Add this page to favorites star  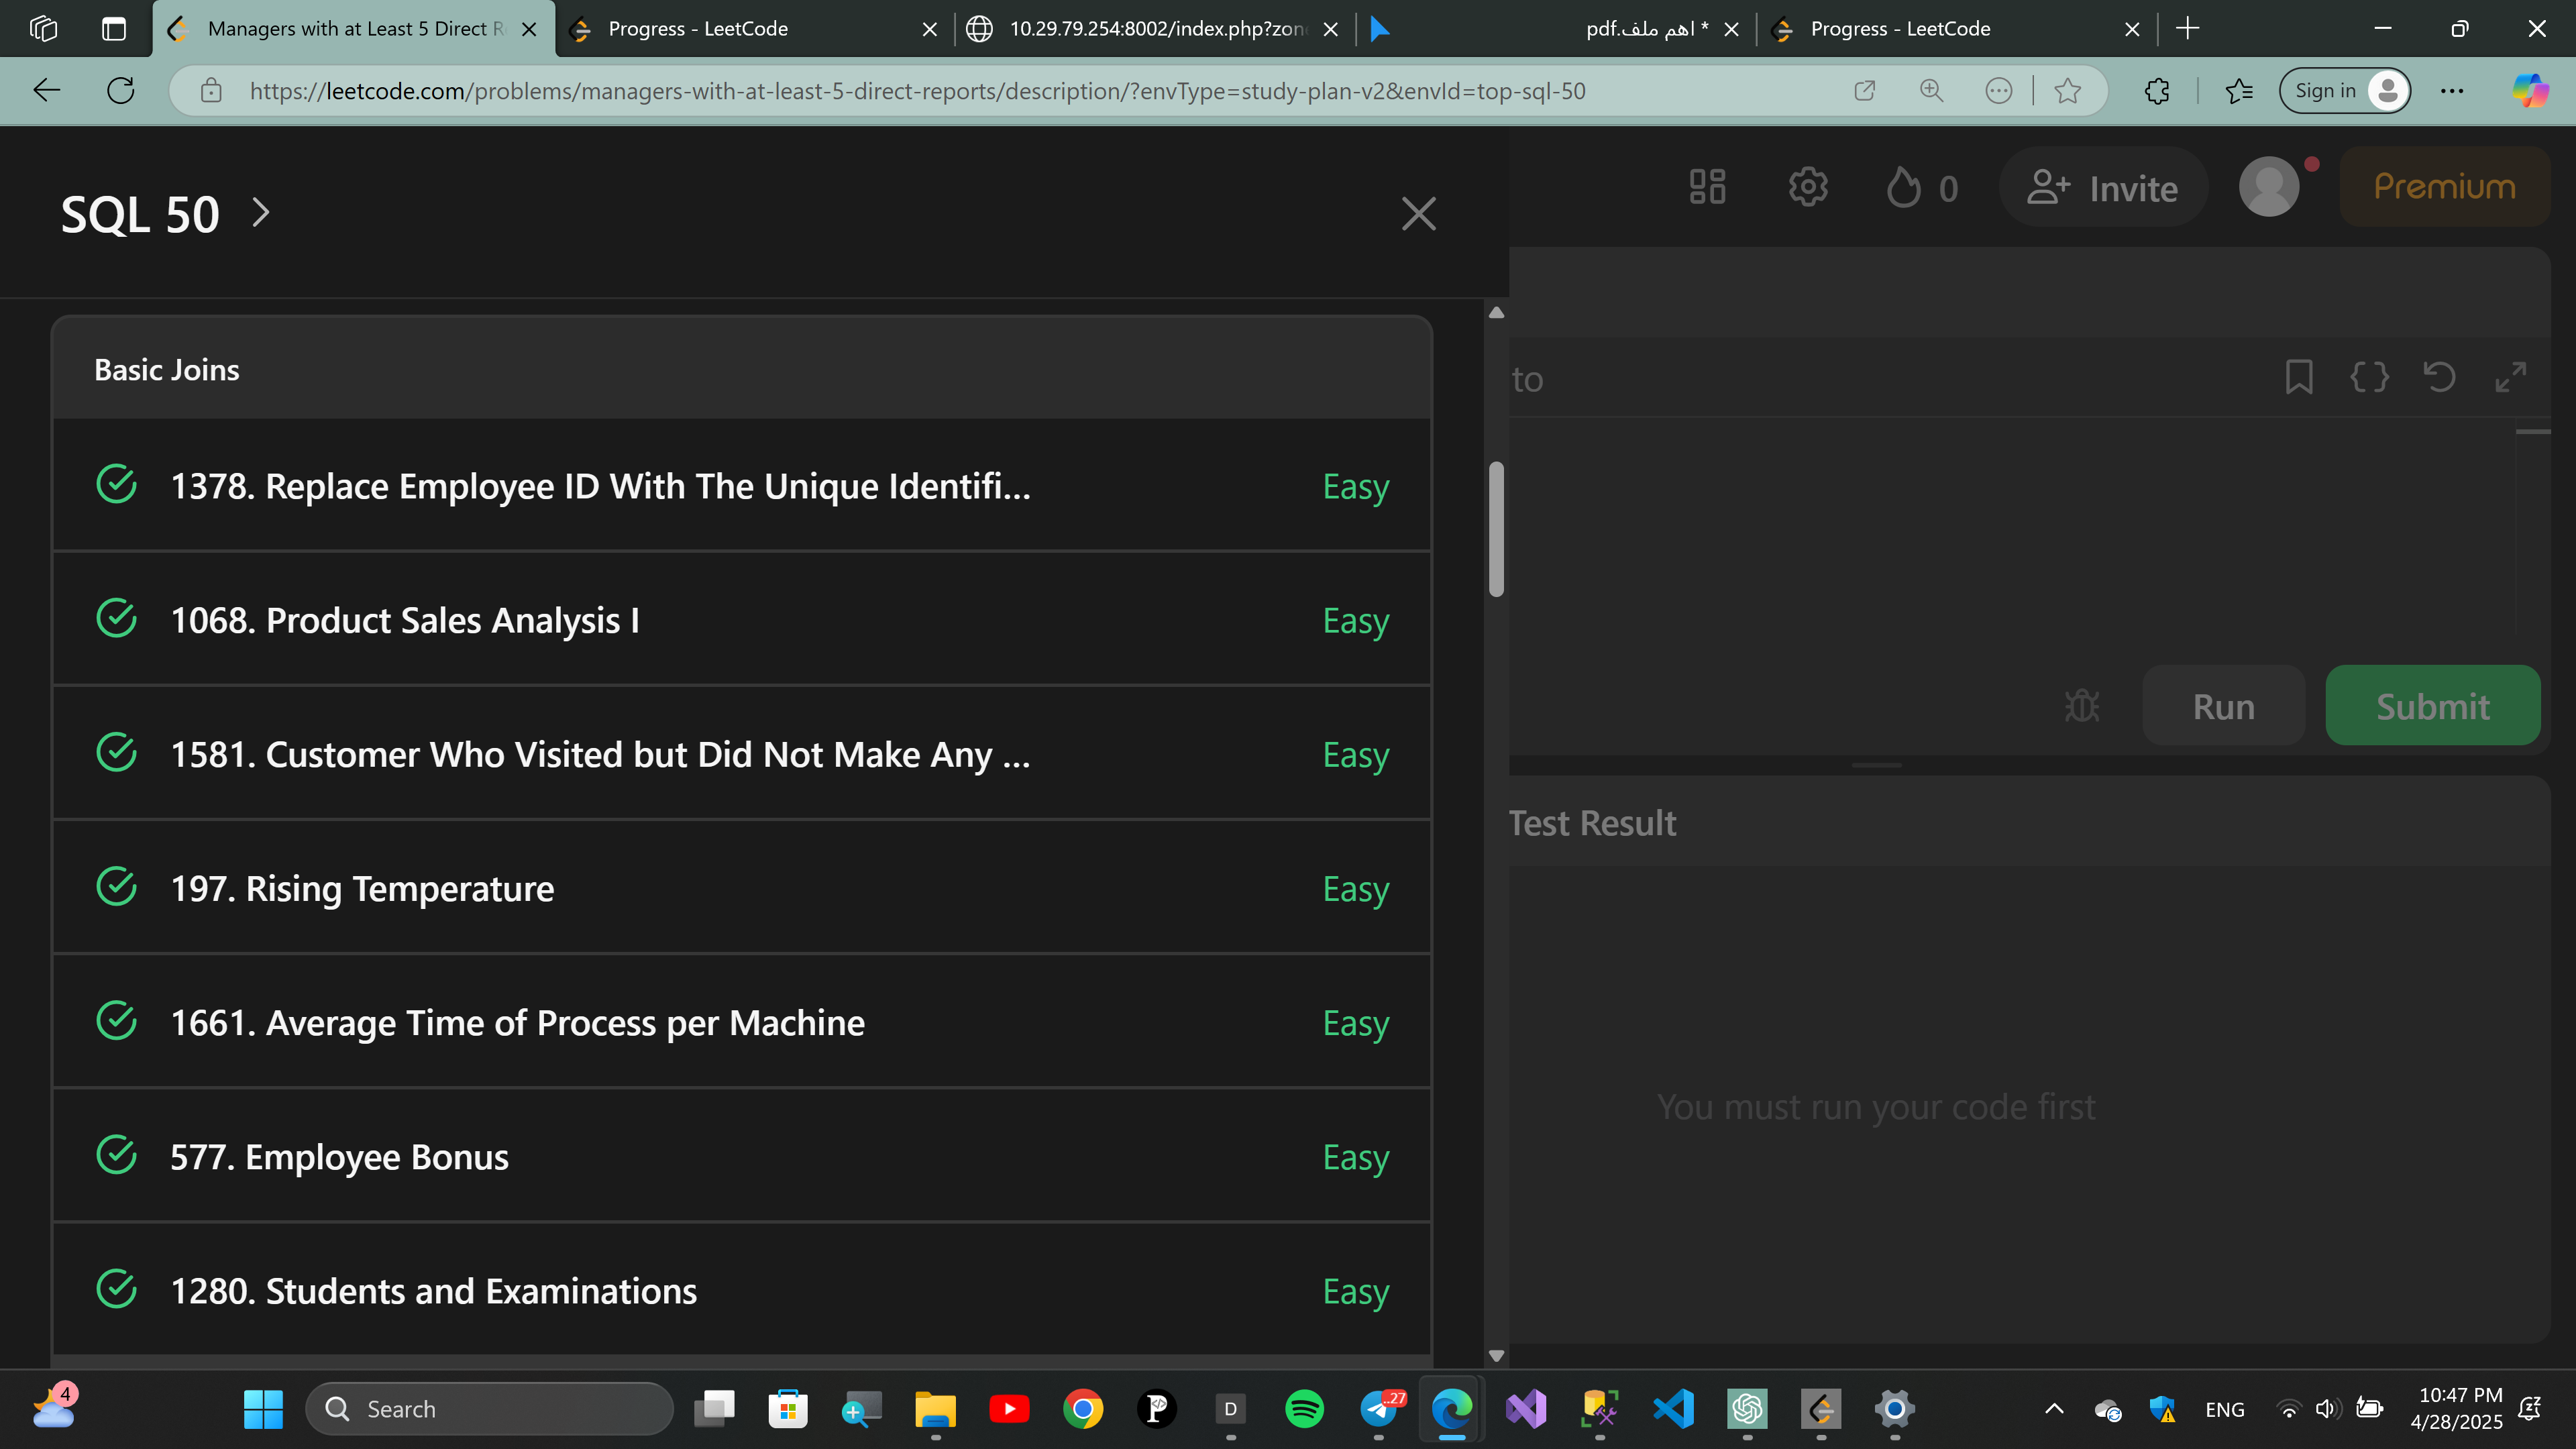tap(2067, 90)
